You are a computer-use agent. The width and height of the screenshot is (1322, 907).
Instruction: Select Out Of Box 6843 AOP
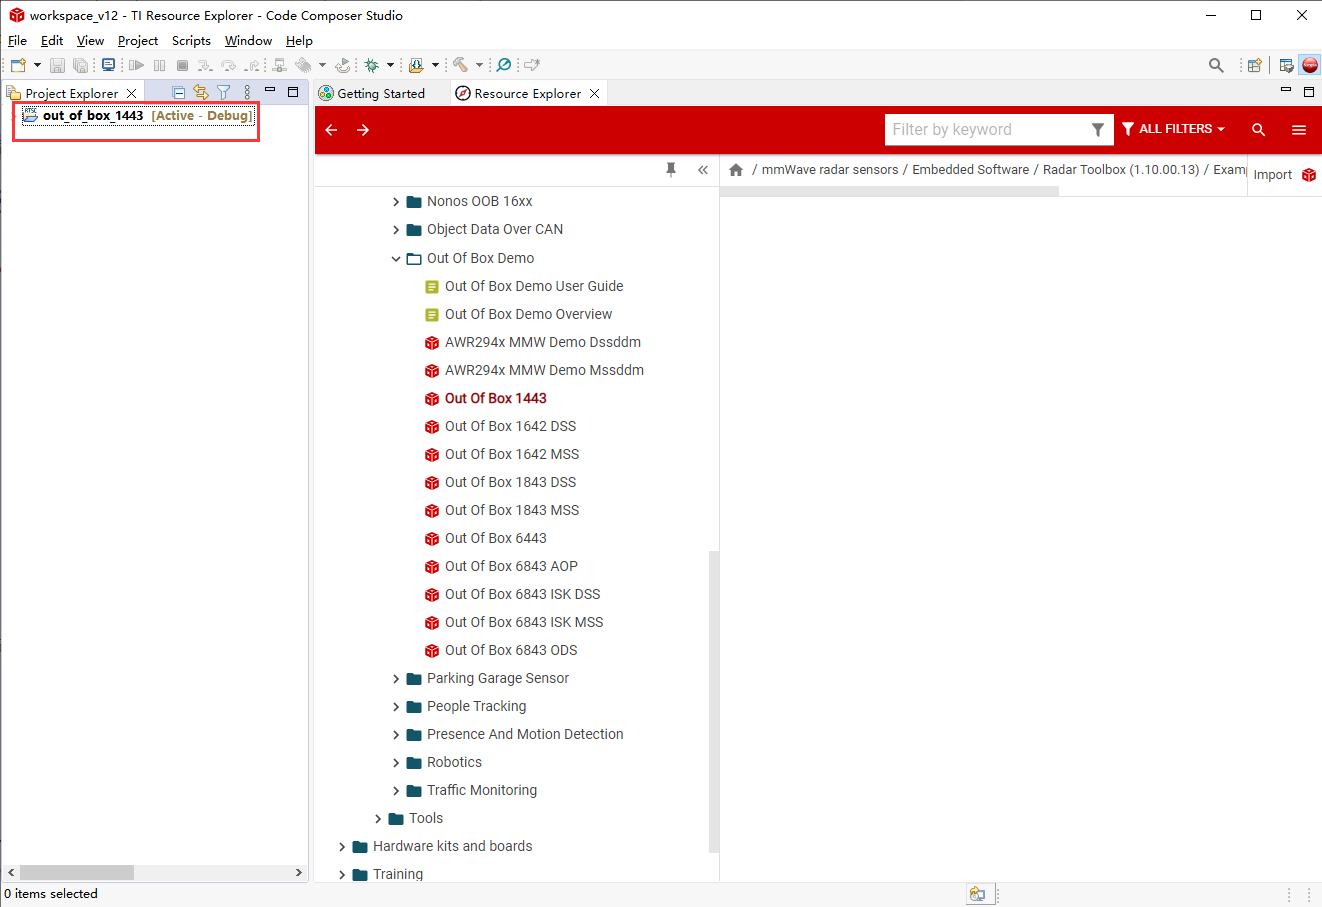pos(511,566)
